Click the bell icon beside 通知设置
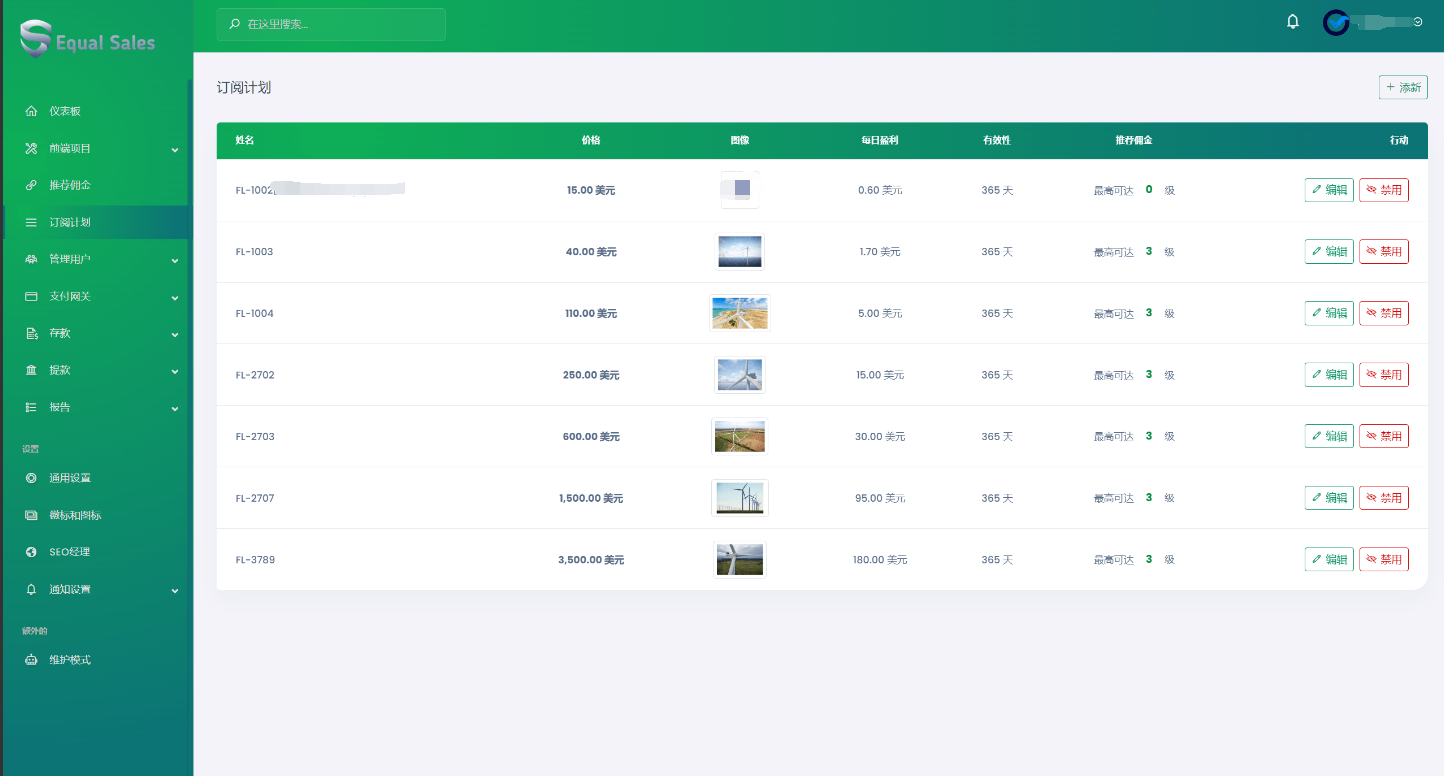Screen dimensions: 1444x776 [31, 589]
